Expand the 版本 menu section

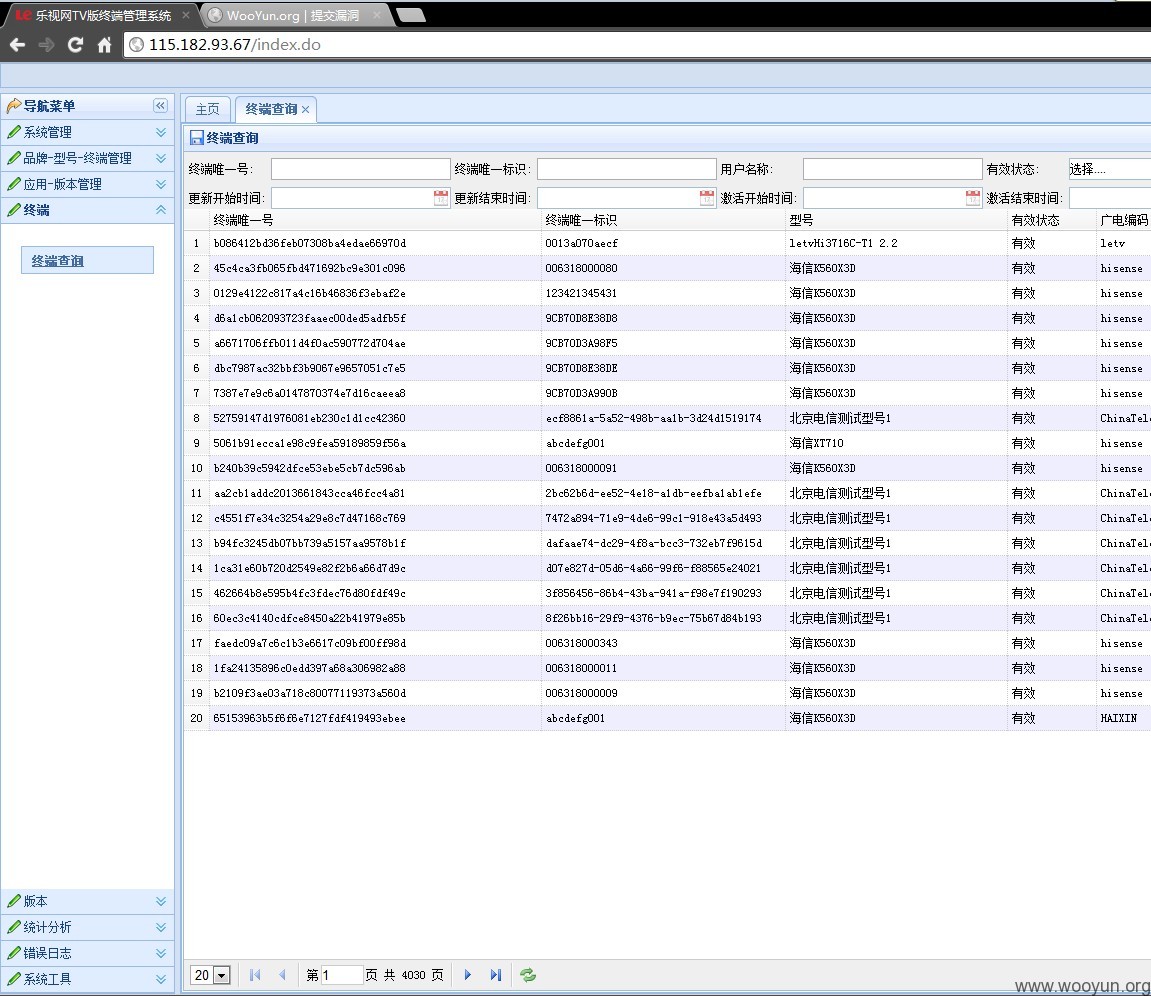[x=161, y=901]
